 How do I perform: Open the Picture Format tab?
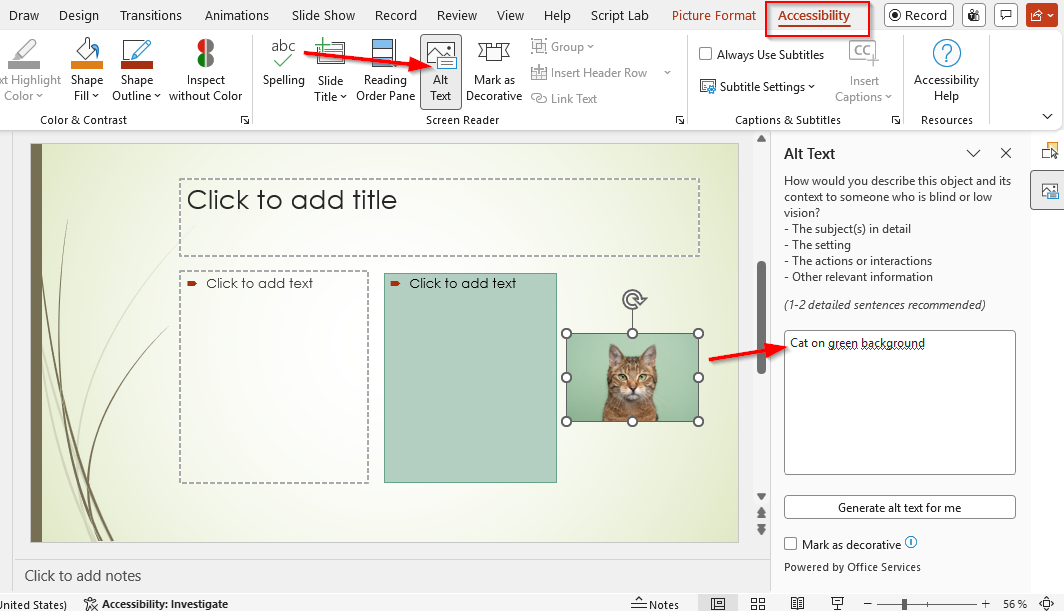point(714,15)
